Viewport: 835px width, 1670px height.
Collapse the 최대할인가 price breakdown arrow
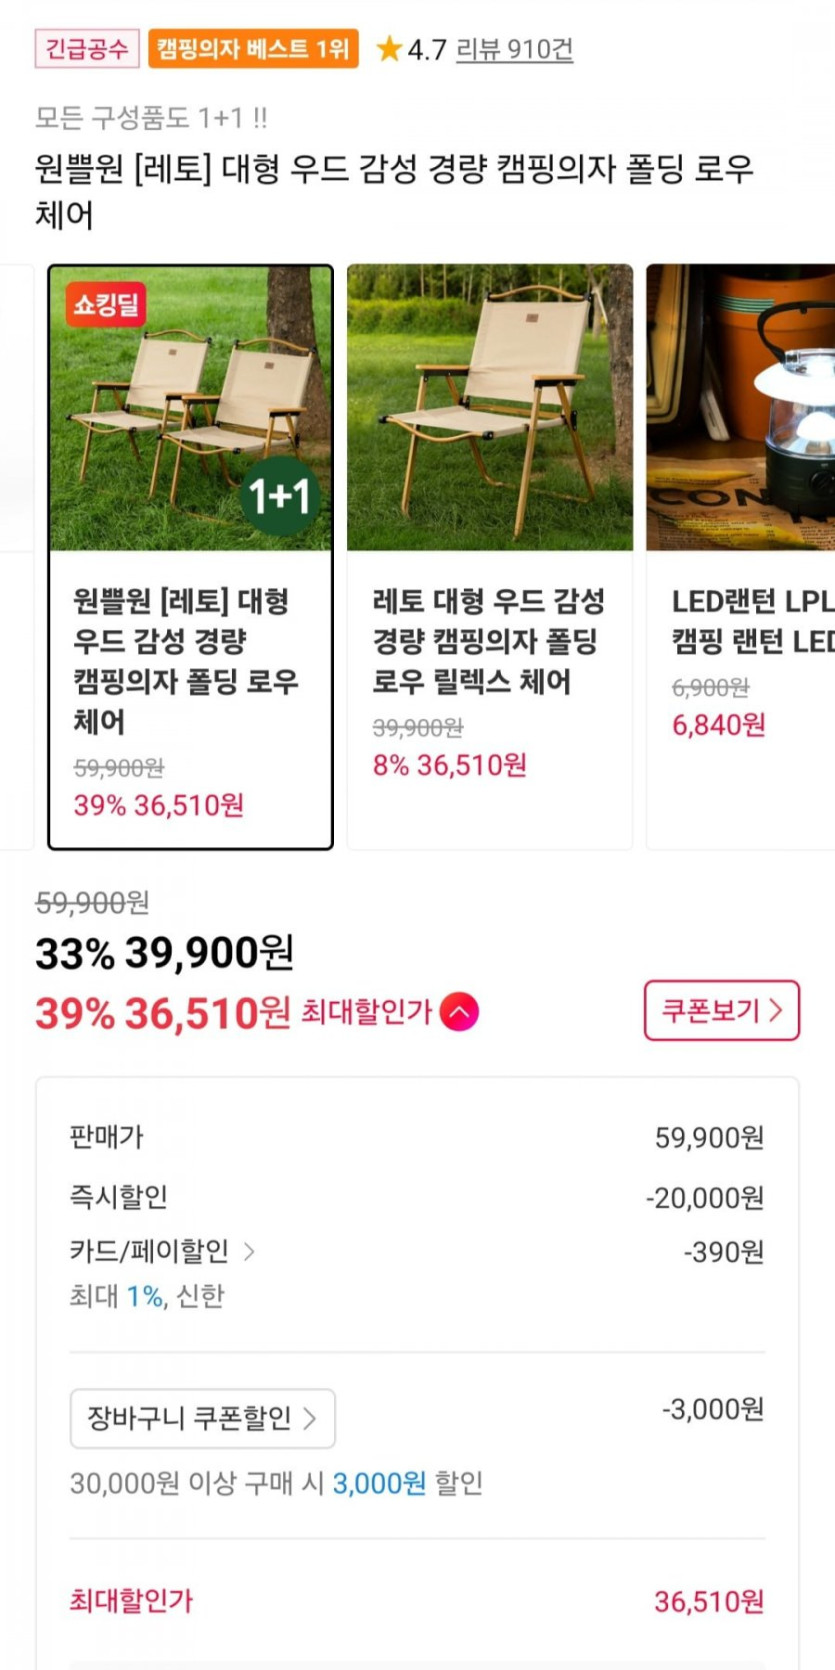pyautogui.click(x=459, y=1012)
